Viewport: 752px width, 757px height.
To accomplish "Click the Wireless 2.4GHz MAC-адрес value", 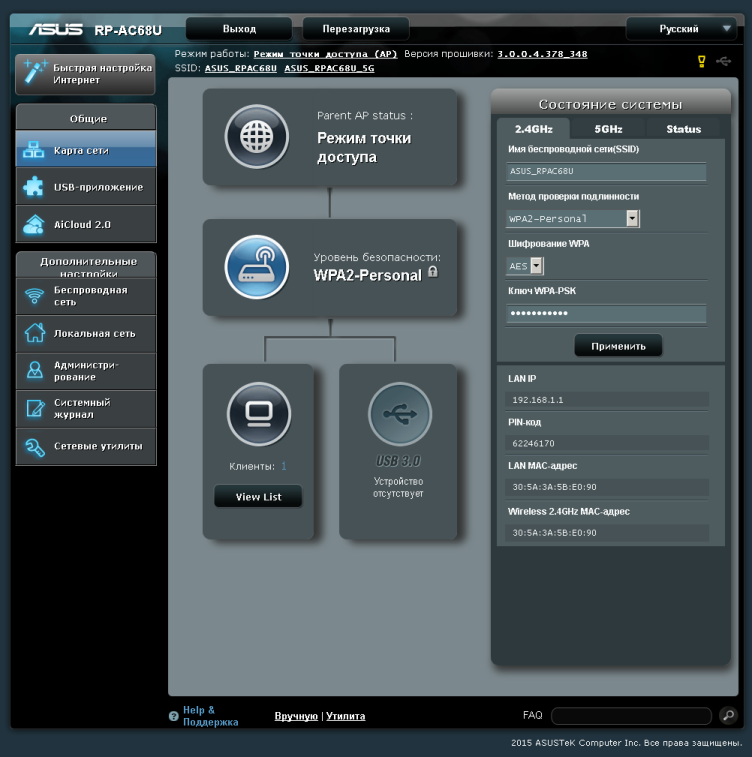I will pos(607,533).
